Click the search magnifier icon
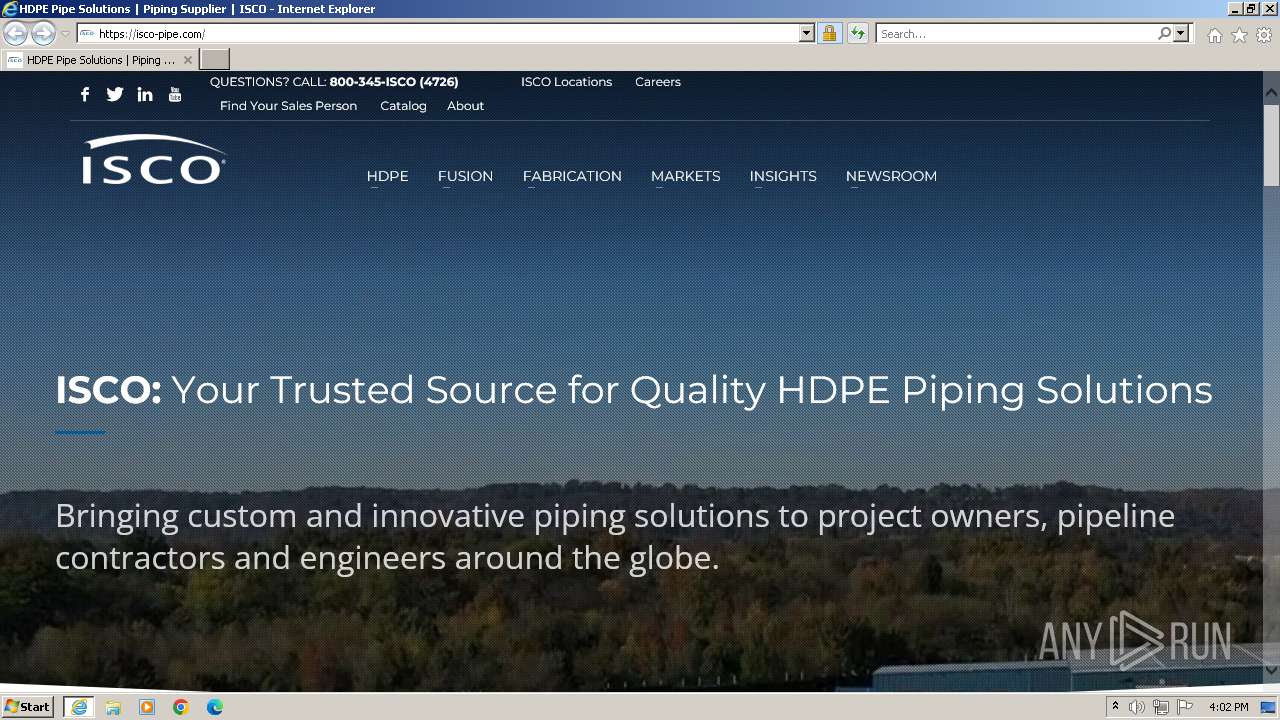Screen dimensions: 1280x720 pos(1164,33)
